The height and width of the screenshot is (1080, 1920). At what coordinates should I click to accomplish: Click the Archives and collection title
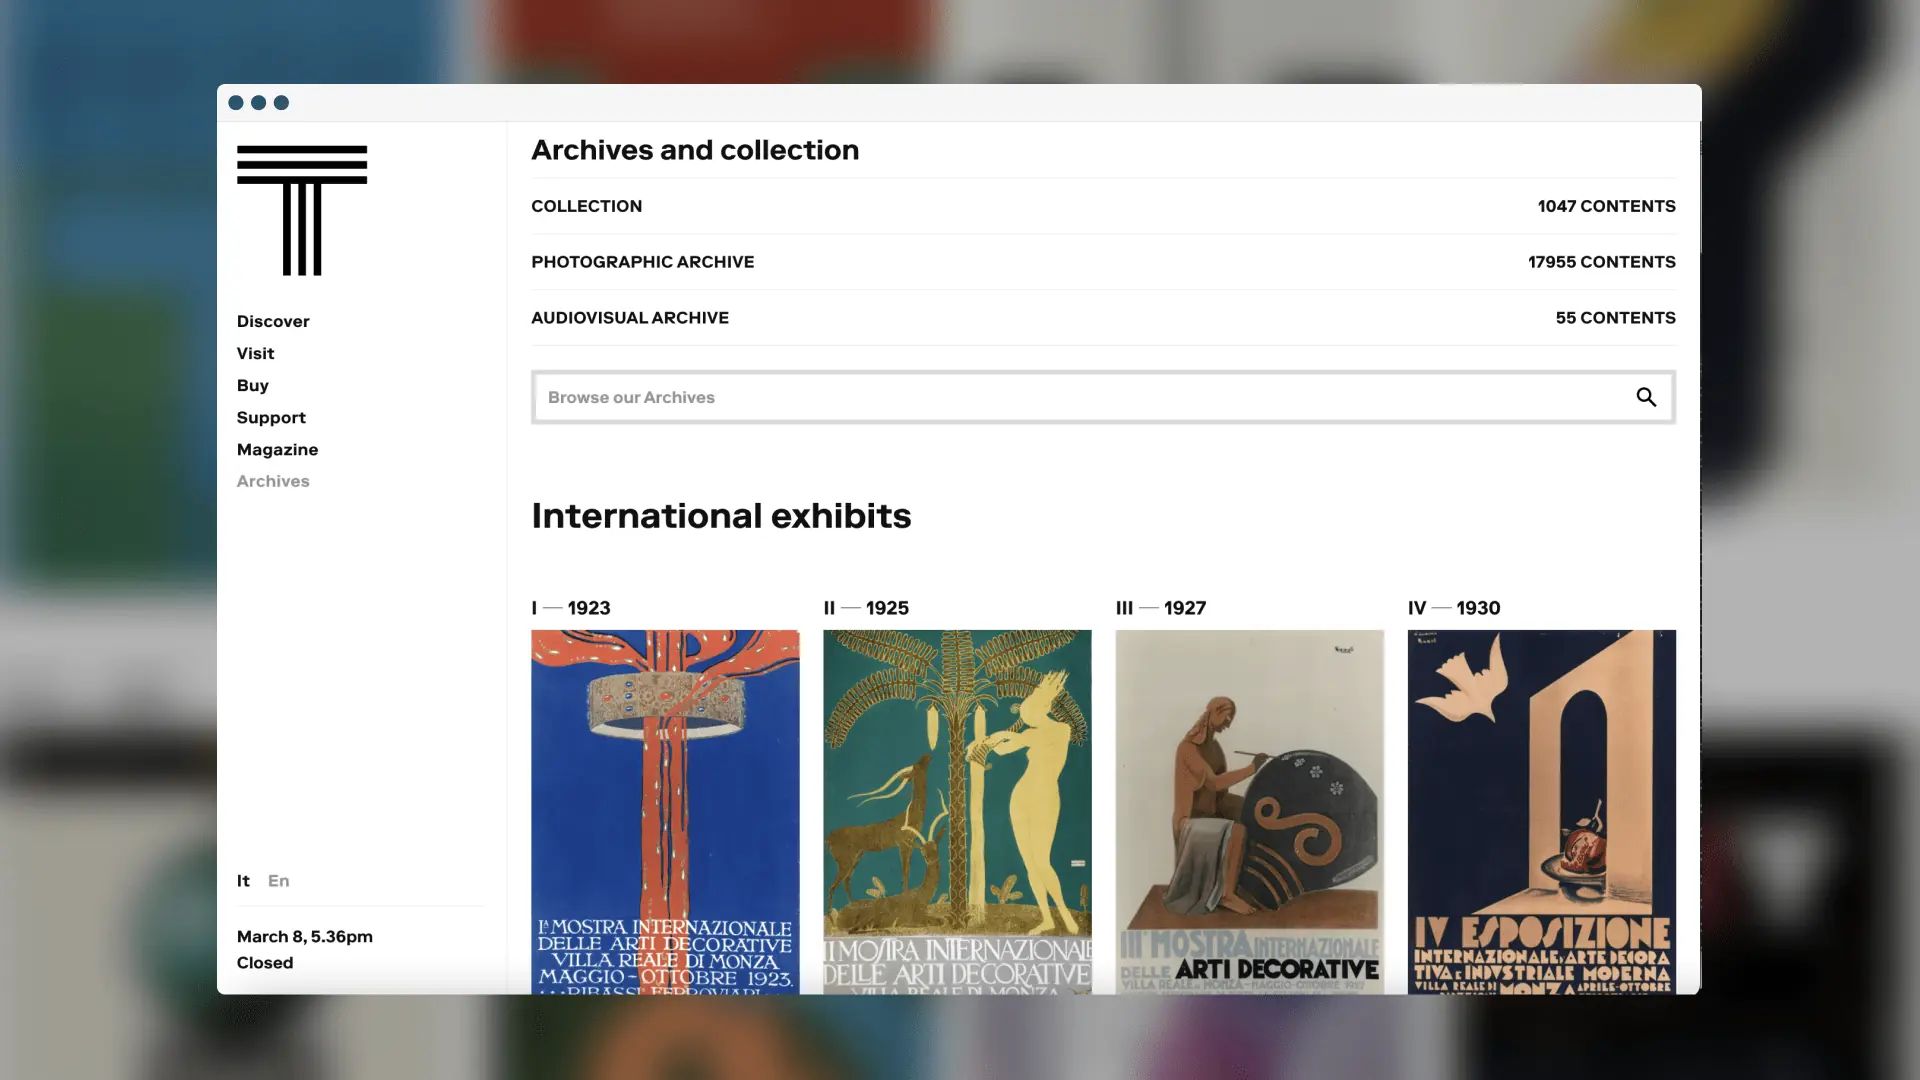pos(695,150)
